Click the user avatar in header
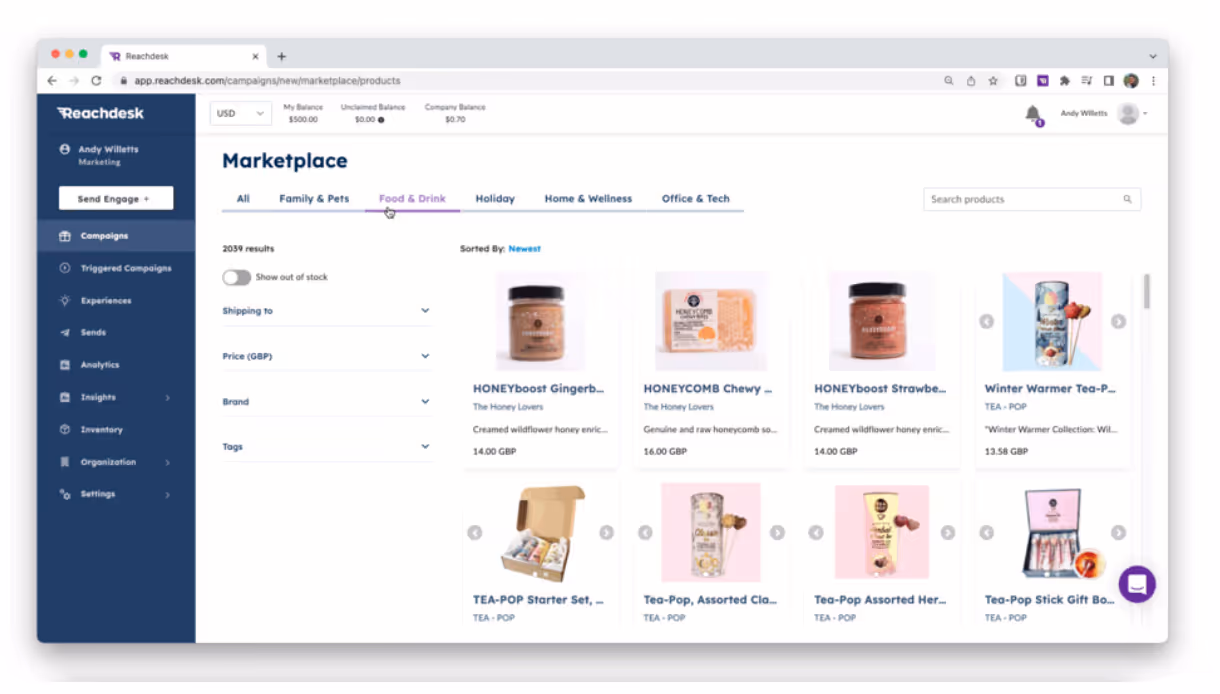The width and height of the screenshot is (1220, 694). [1128, 114]
